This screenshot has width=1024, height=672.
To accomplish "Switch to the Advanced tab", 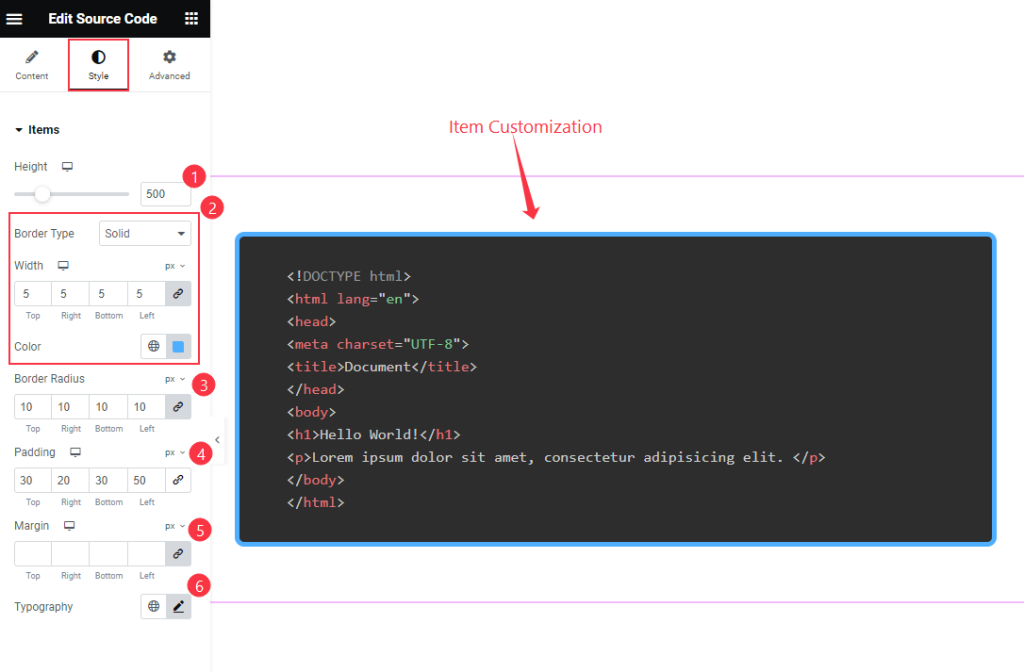I will coord(169,65).
